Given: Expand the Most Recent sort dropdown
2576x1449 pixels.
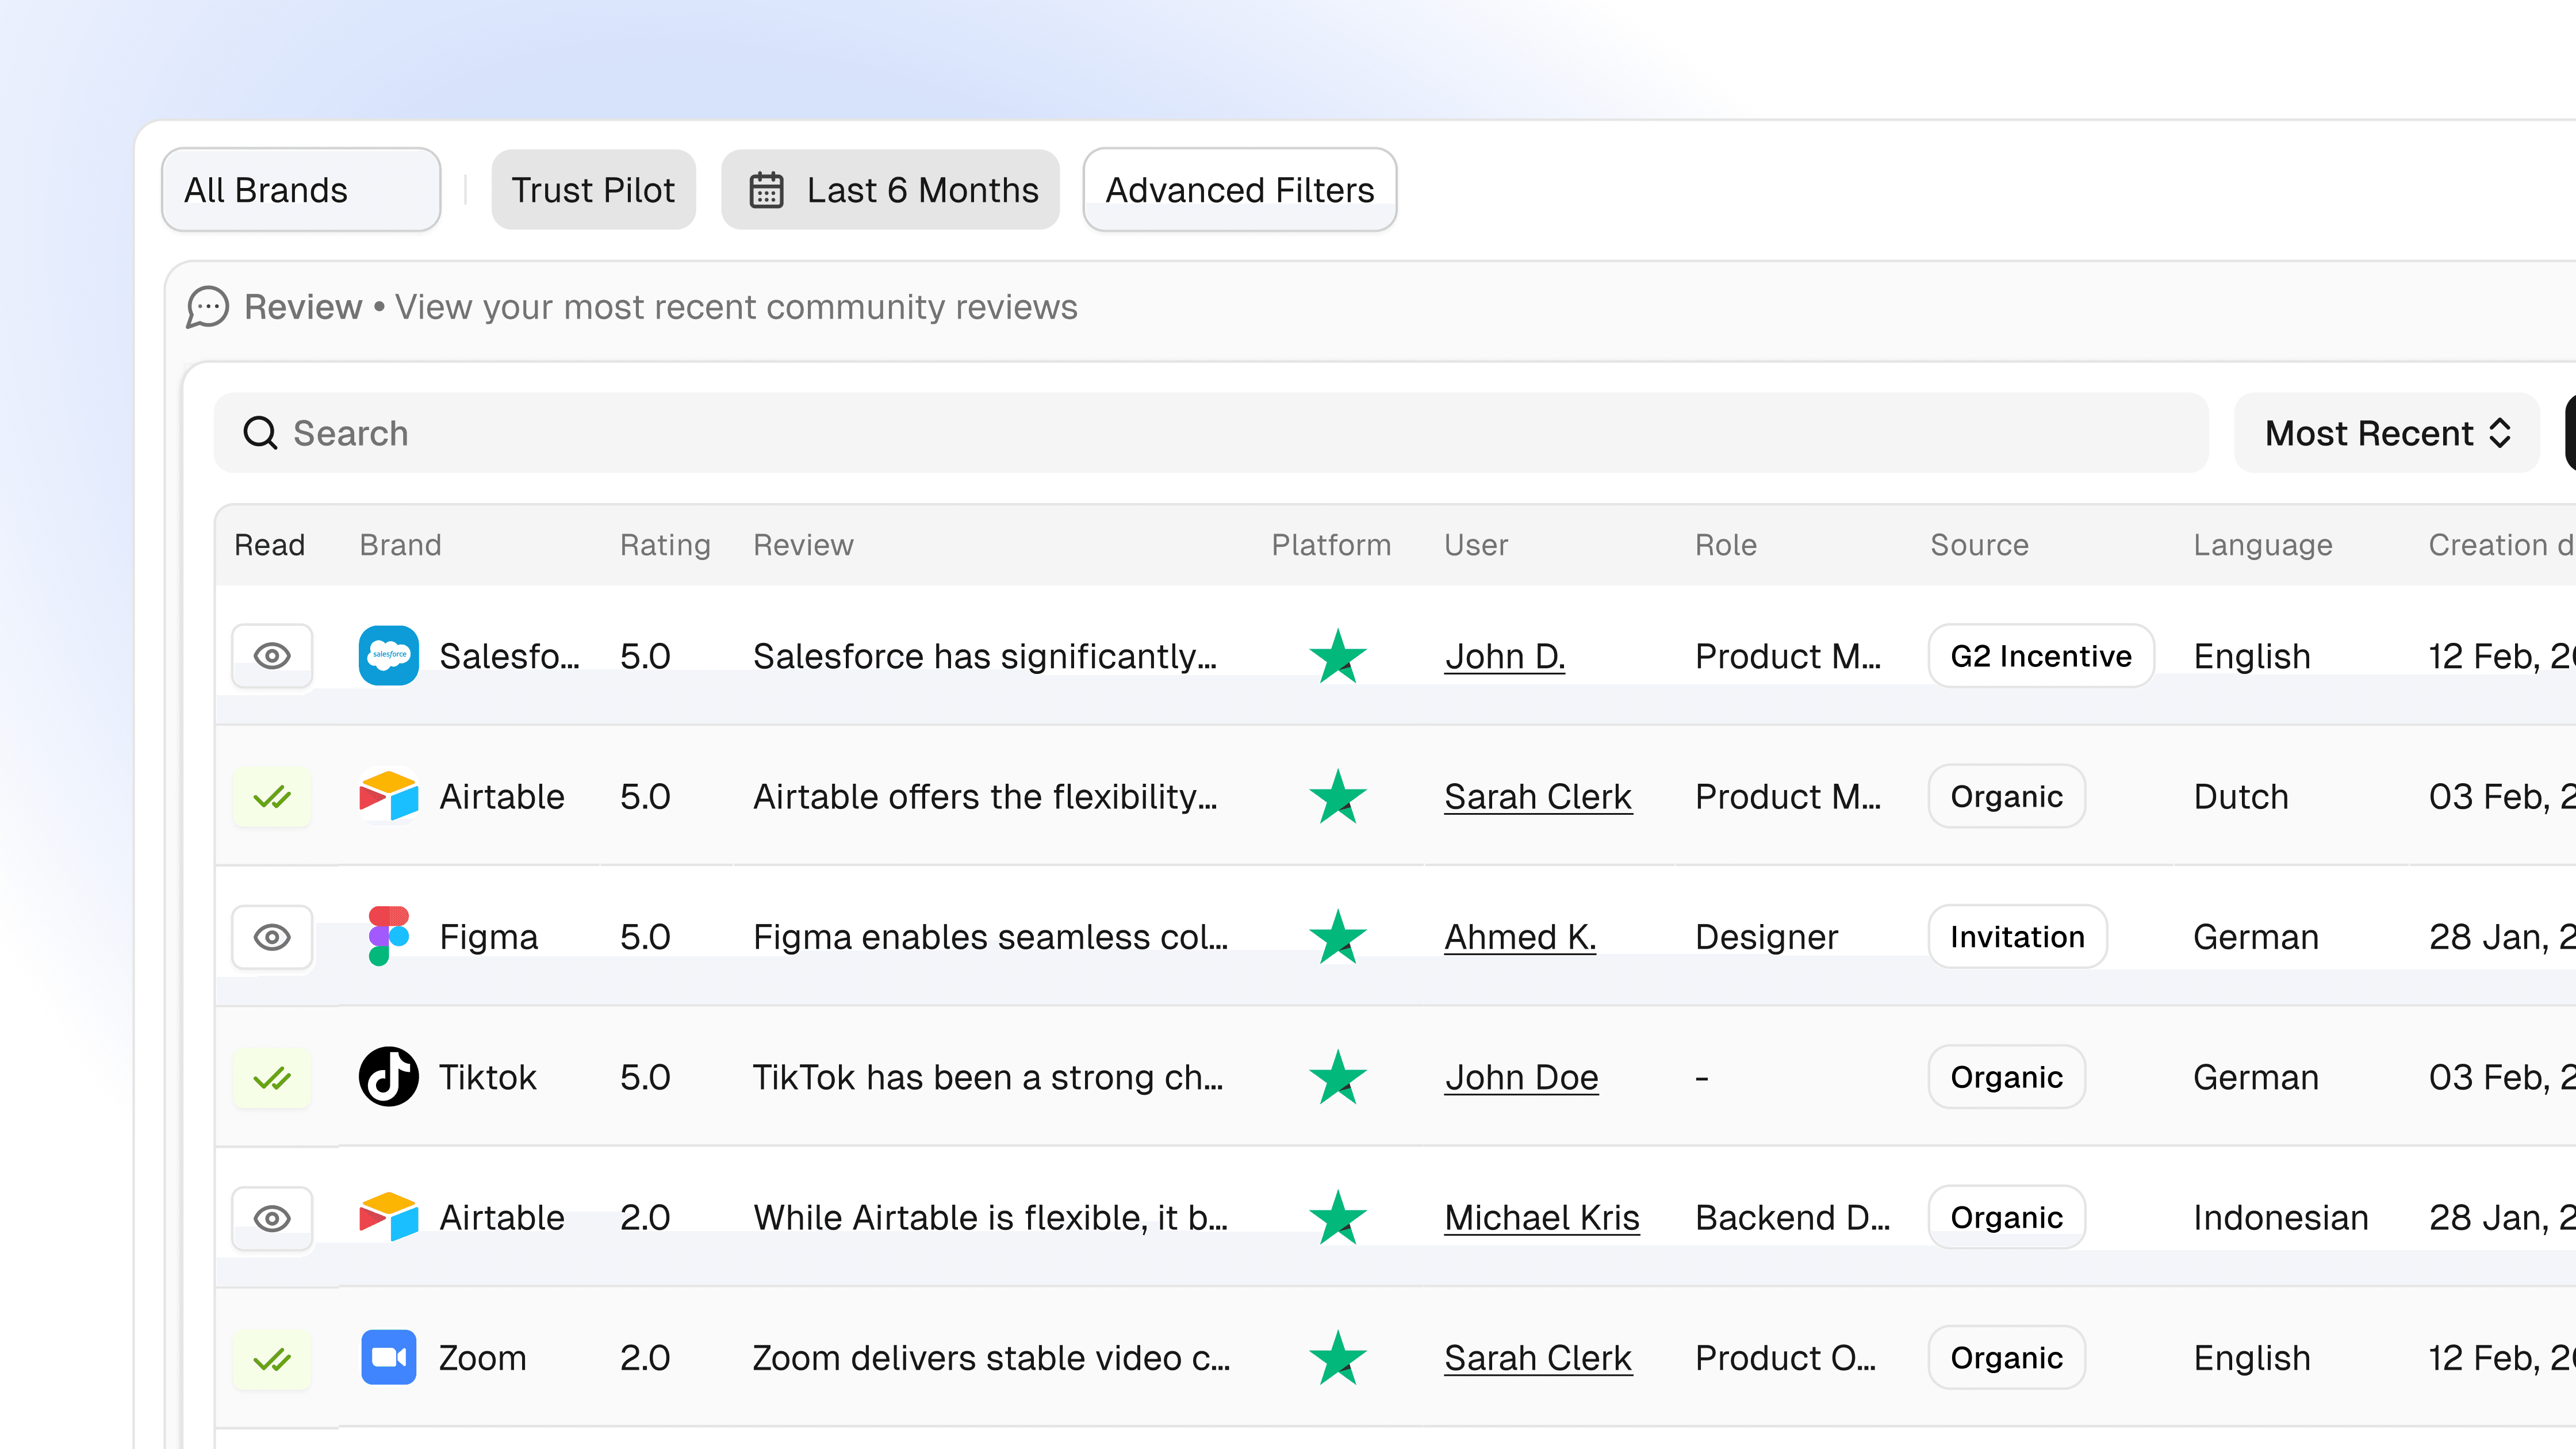Looking at the screenshot, I should [x=2386, y=433].
